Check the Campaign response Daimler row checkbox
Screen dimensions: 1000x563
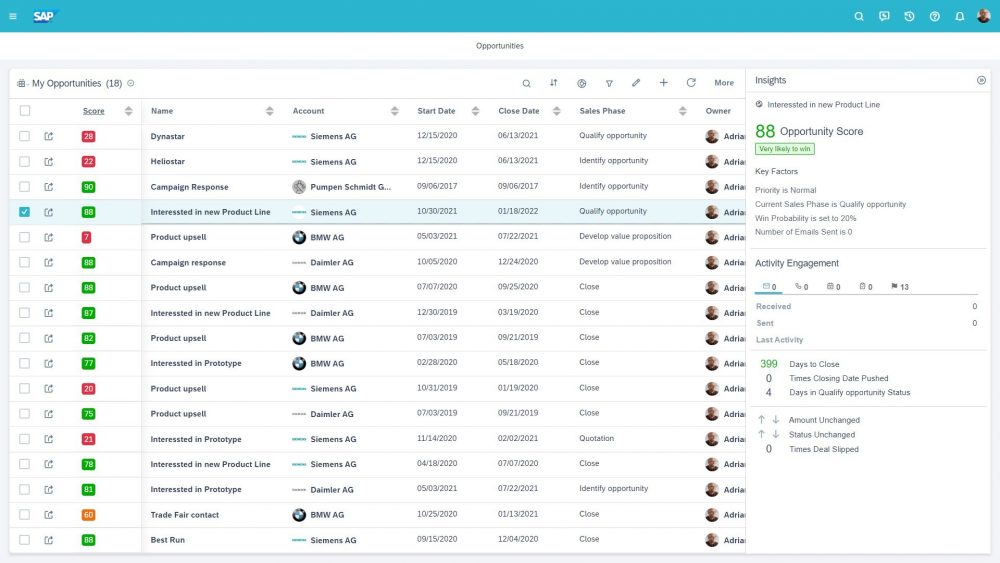click(x=24, y=262)
